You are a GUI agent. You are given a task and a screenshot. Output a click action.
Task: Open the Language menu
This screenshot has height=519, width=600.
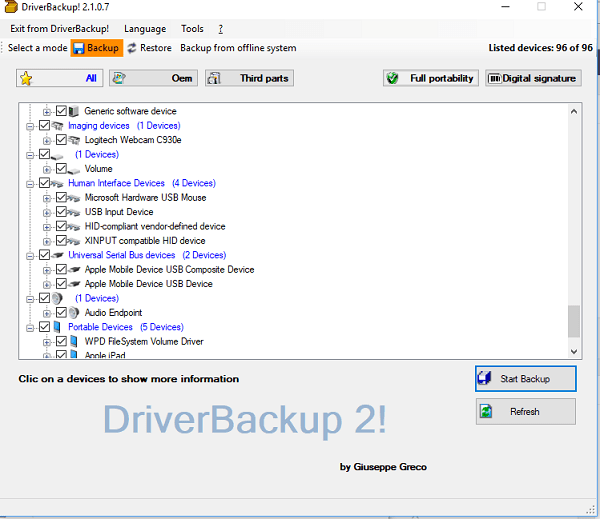pos(145,29)
